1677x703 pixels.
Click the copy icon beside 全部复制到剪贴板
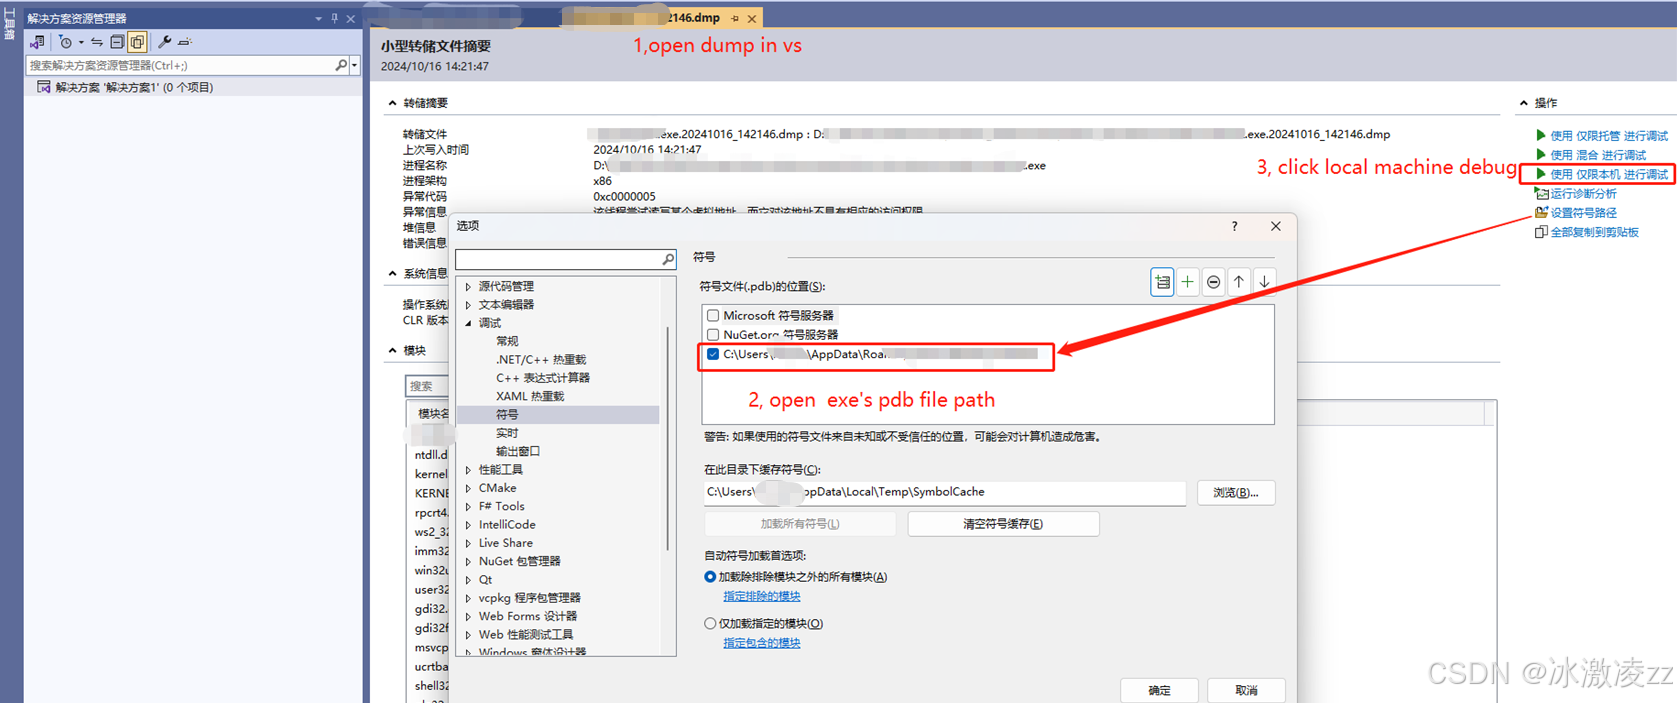click(x=1541, y=232)
